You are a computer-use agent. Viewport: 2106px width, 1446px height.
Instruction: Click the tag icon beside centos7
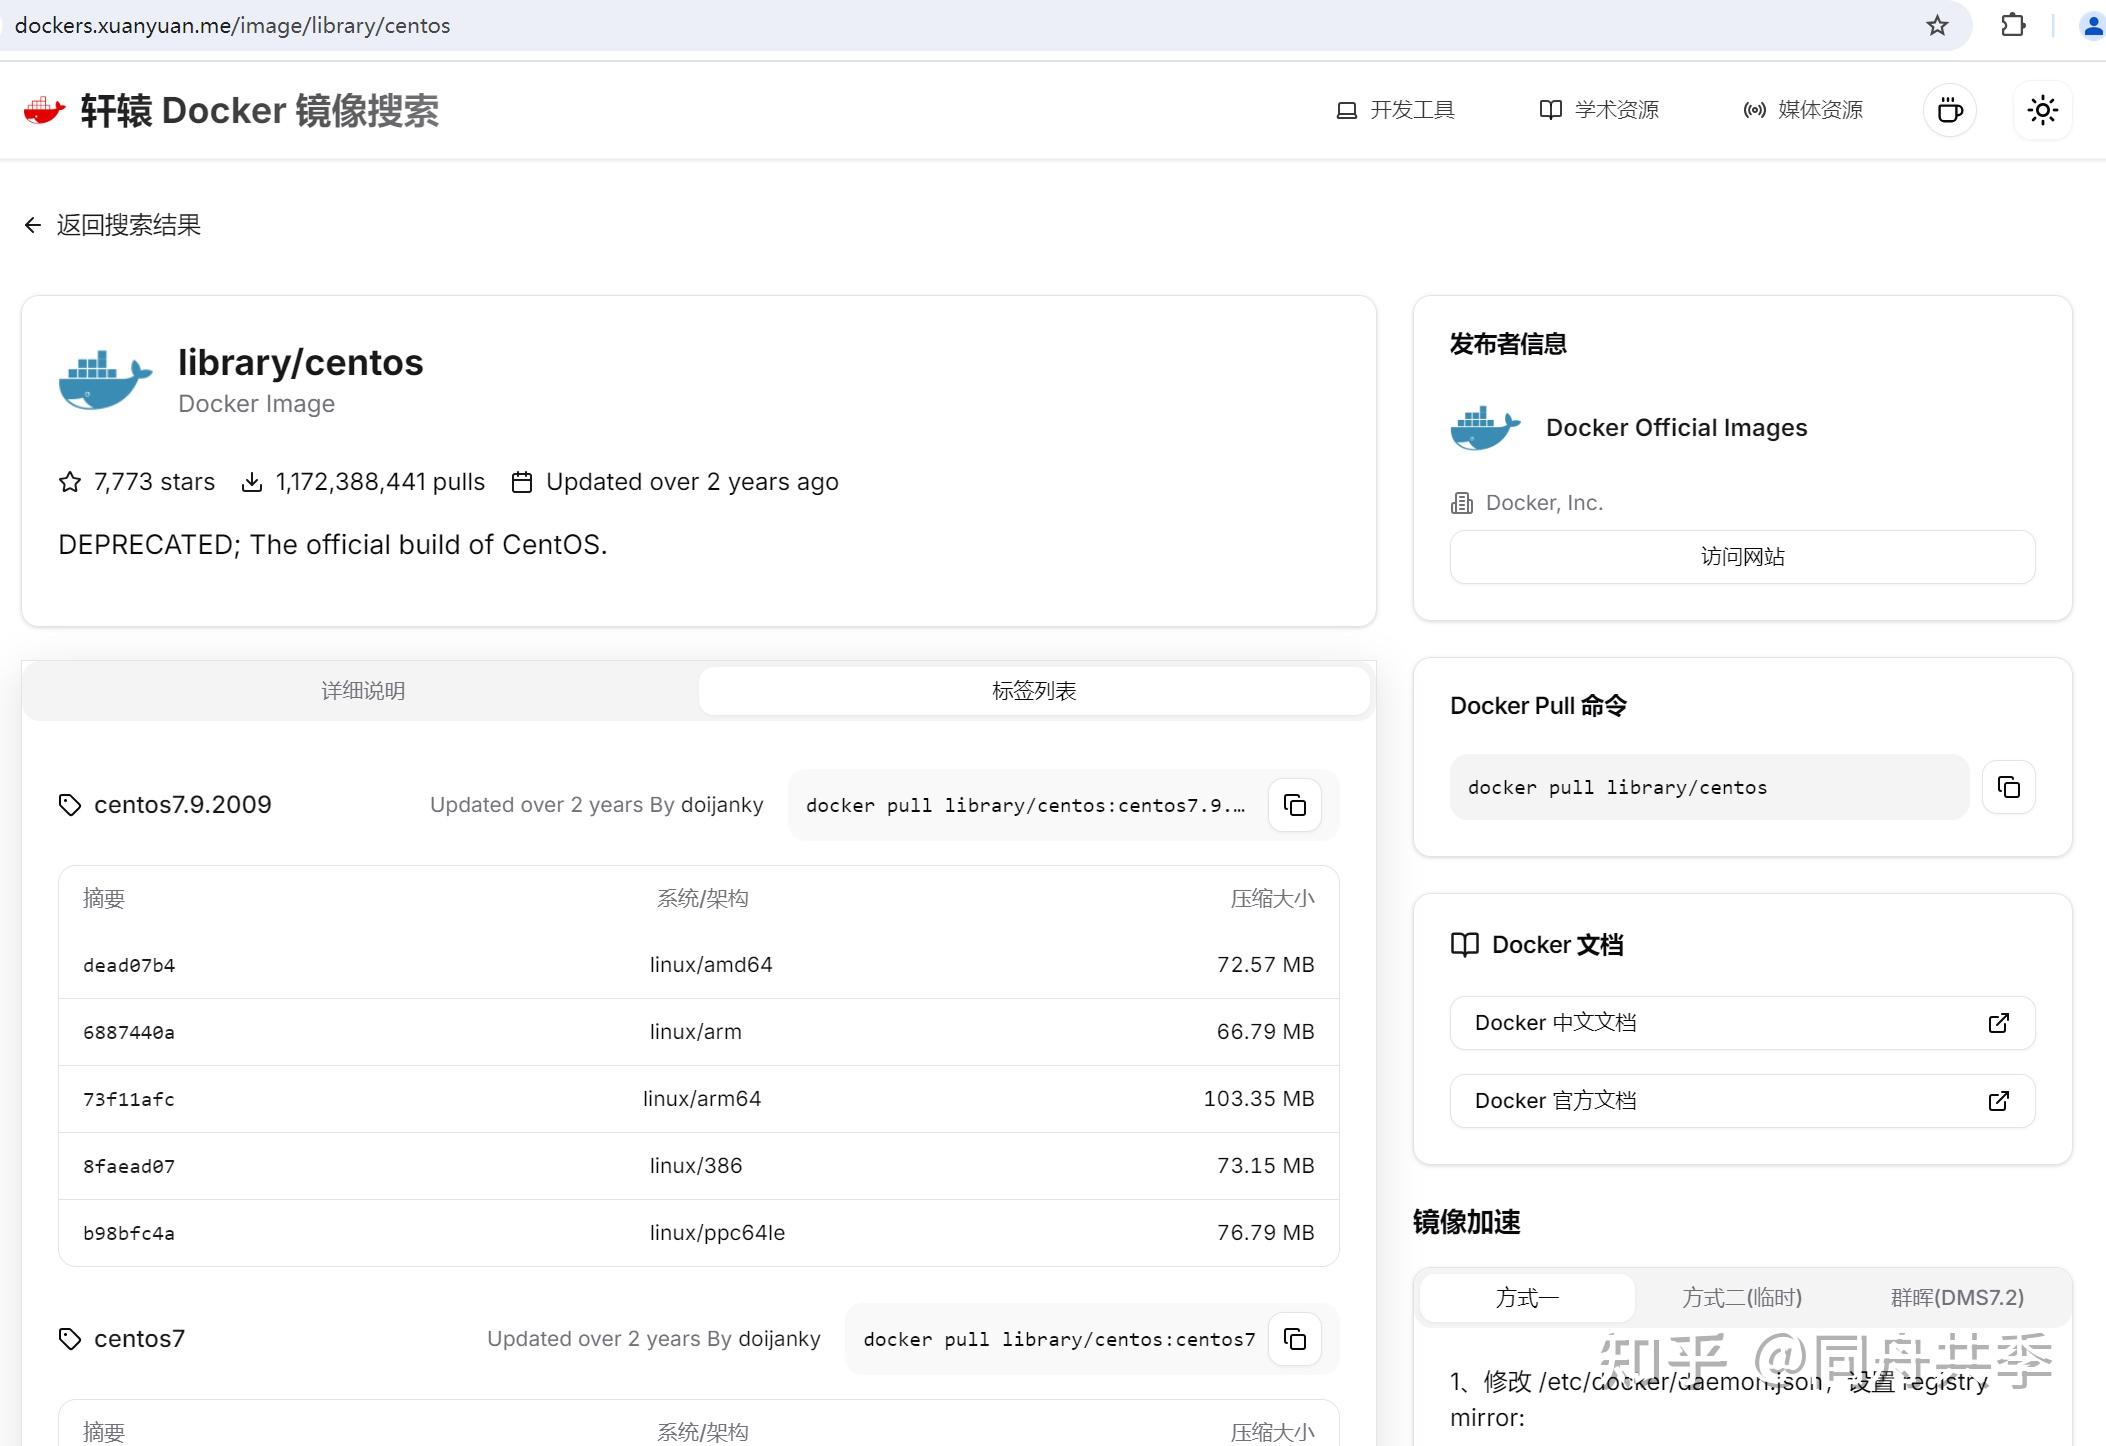coord(69,1338)
